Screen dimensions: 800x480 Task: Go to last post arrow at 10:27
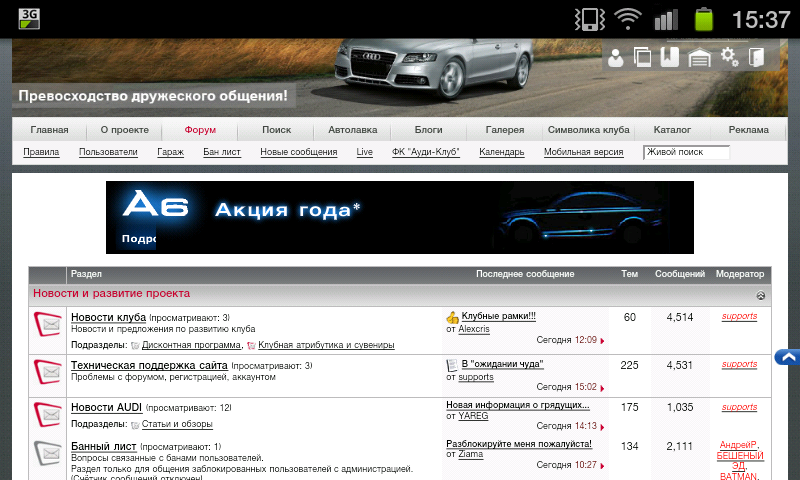click(x=603, y=466)
